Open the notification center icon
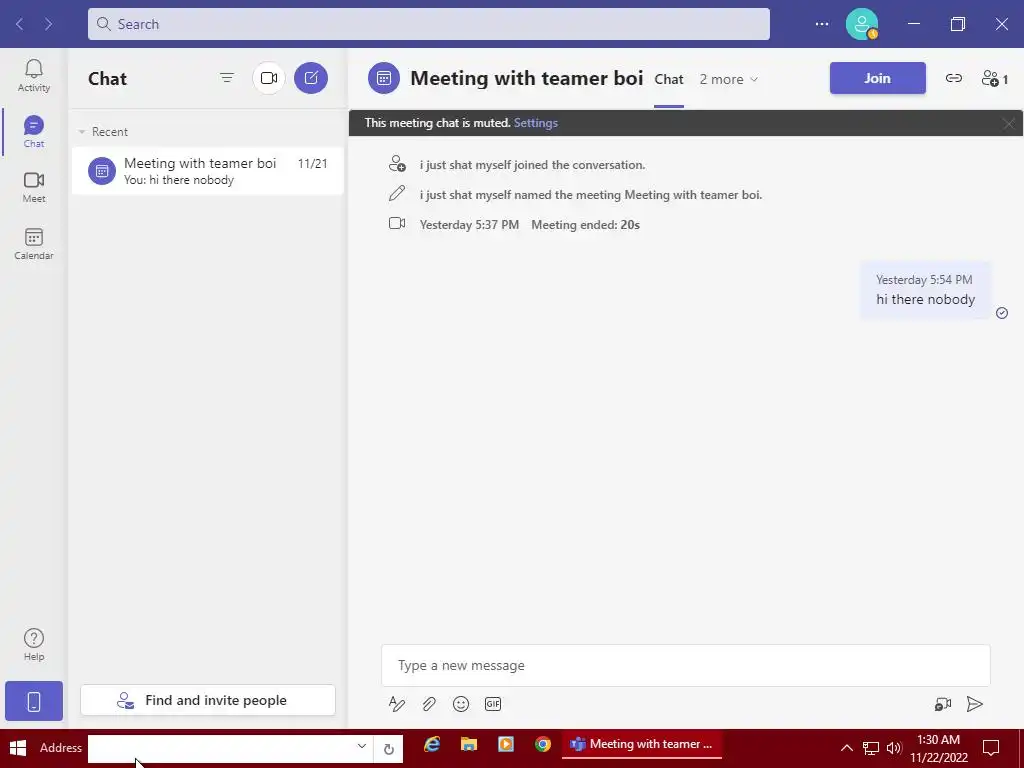This screenshot has width=1024, height=768. point(991,748)
